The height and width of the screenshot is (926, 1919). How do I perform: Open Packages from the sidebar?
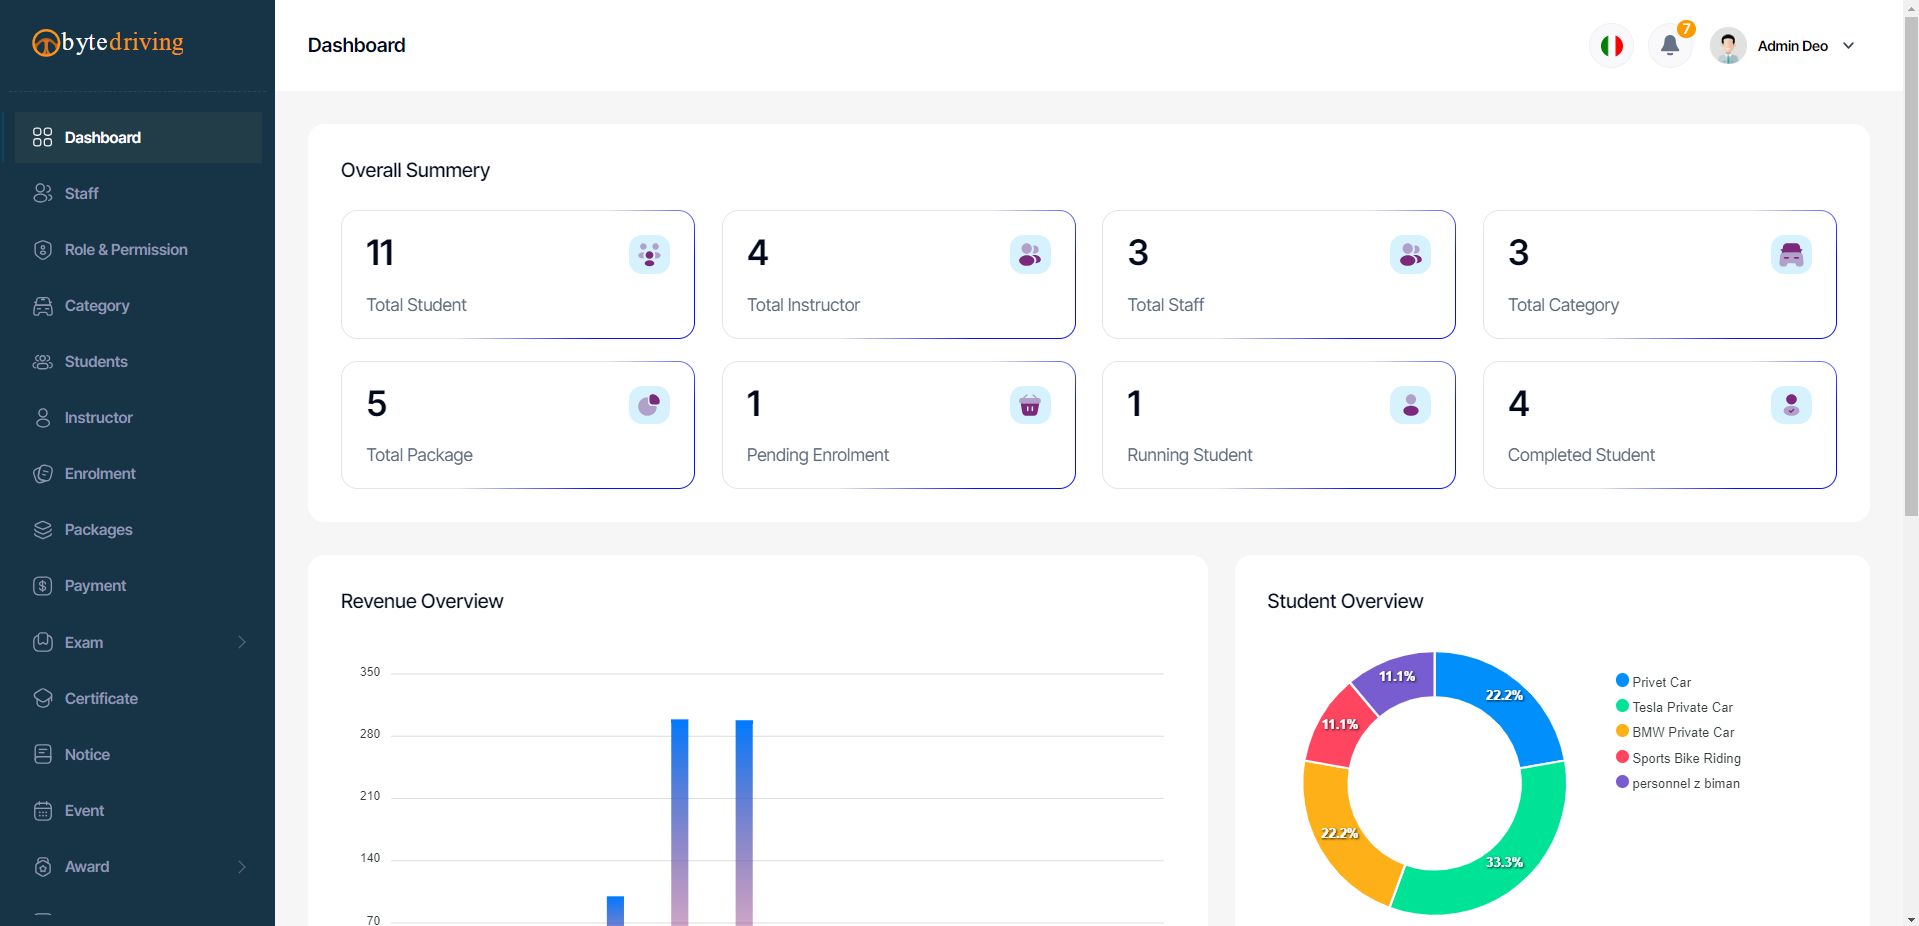(138, 530)
